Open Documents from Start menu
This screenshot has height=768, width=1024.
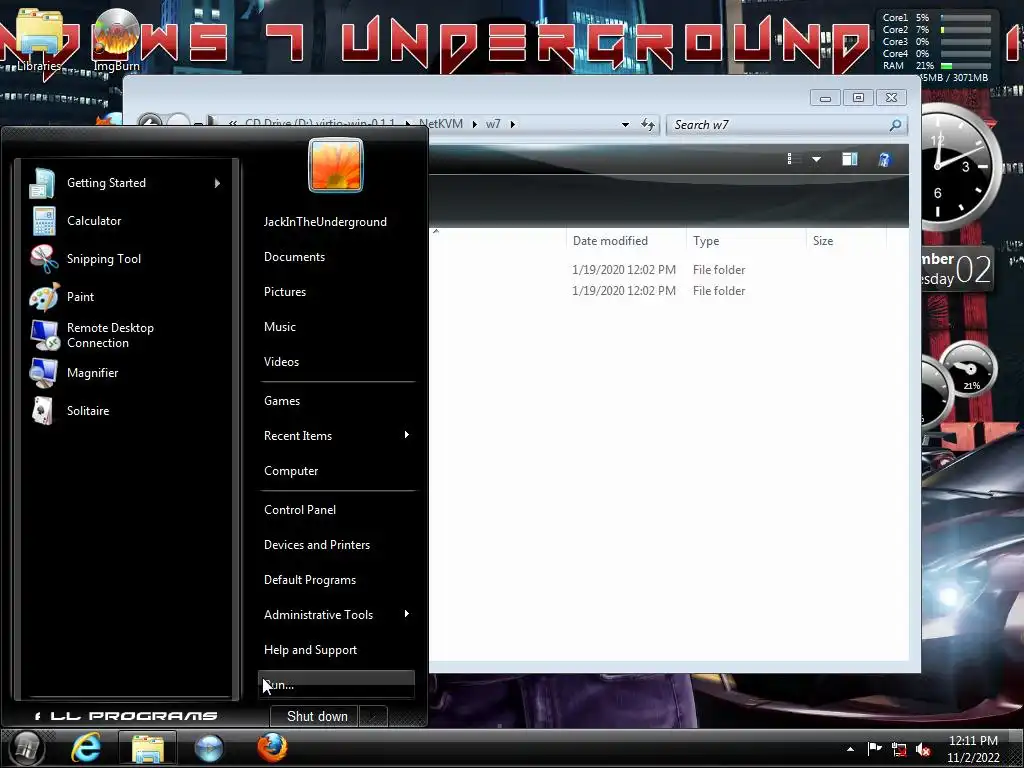click(295, 257)
